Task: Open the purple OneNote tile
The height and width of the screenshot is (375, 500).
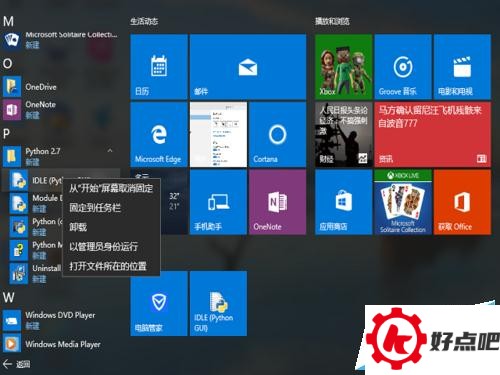Action: pos(277,202)
